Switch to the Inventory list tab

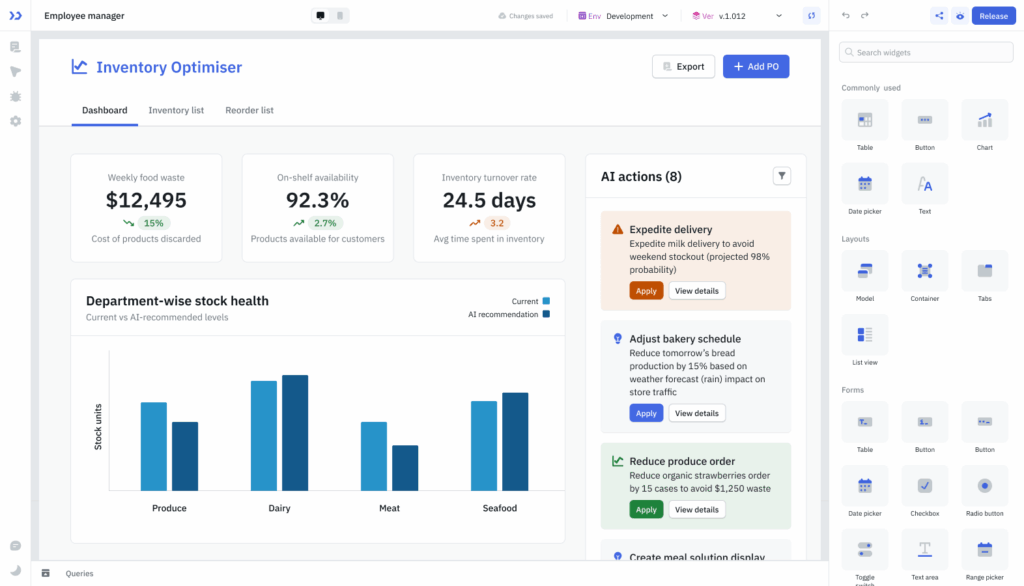[176, 111]
